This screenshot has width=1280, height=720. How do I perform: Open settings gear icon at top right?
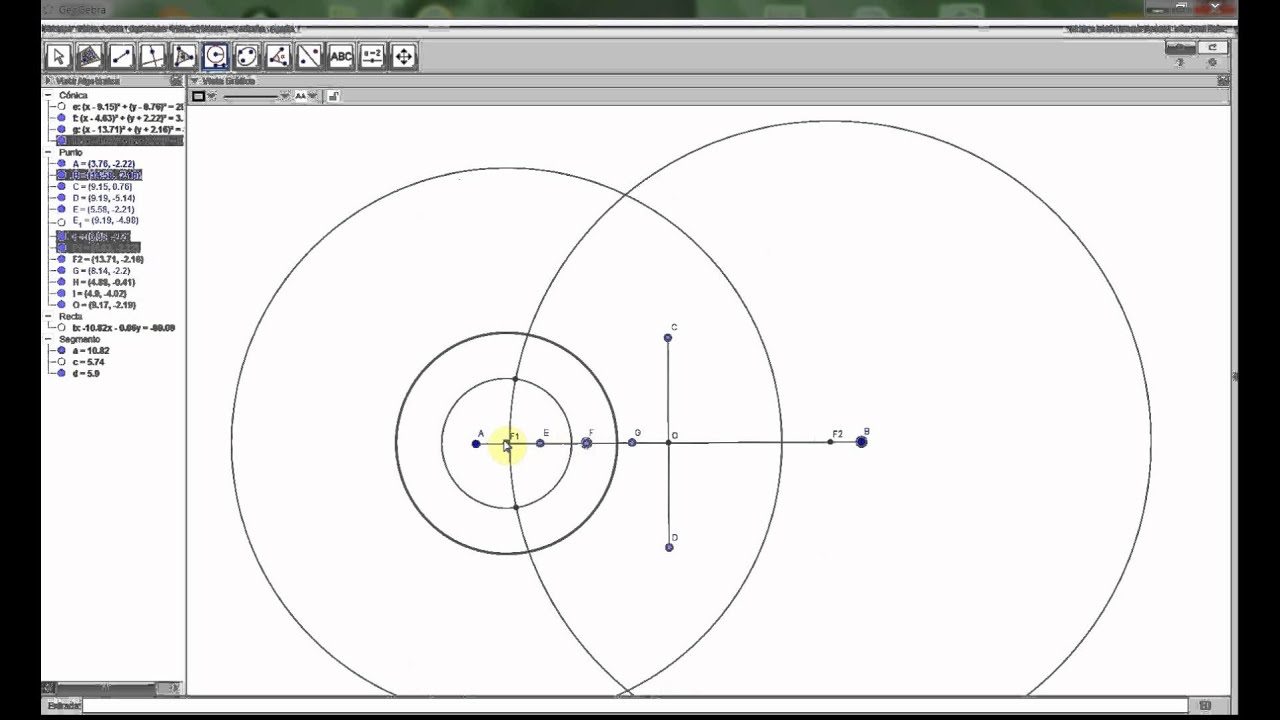tap(1212, 63)
